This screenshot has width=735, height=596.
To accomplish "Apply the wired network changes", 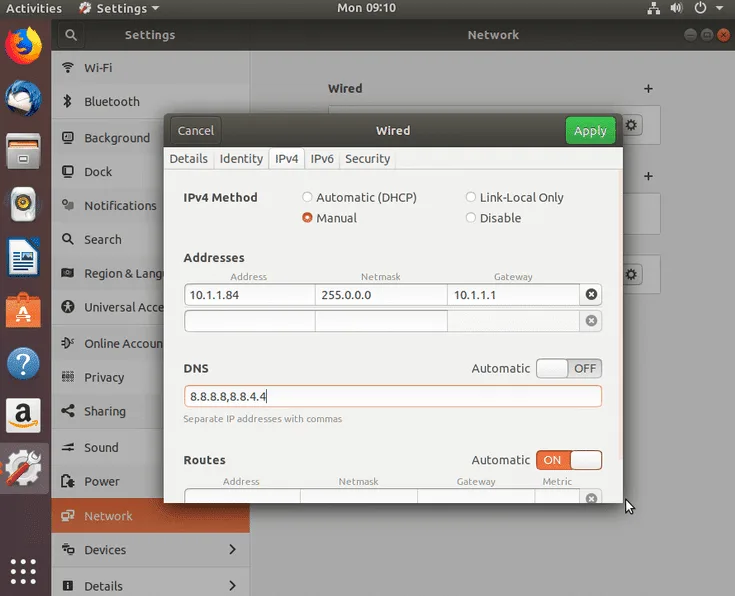I will pos(590,130).
